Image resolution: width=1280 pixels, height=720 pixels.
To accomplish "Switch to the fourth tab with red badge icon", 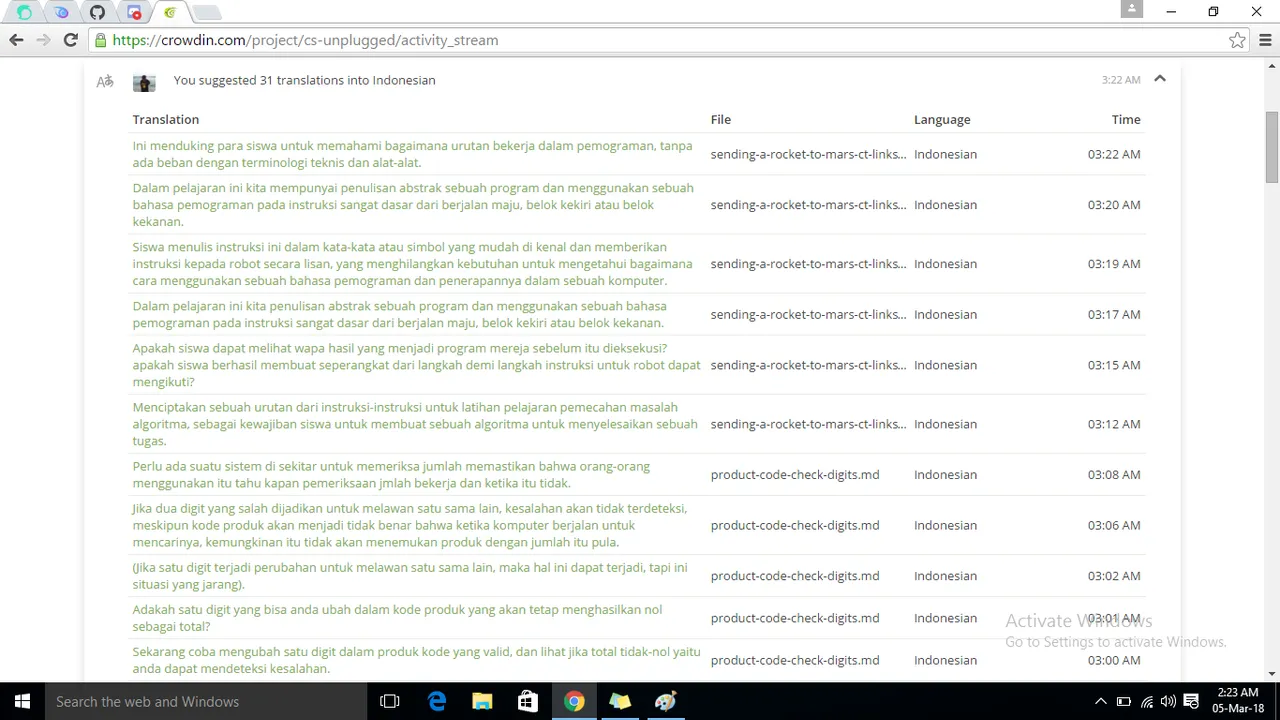I will [134, 13].
